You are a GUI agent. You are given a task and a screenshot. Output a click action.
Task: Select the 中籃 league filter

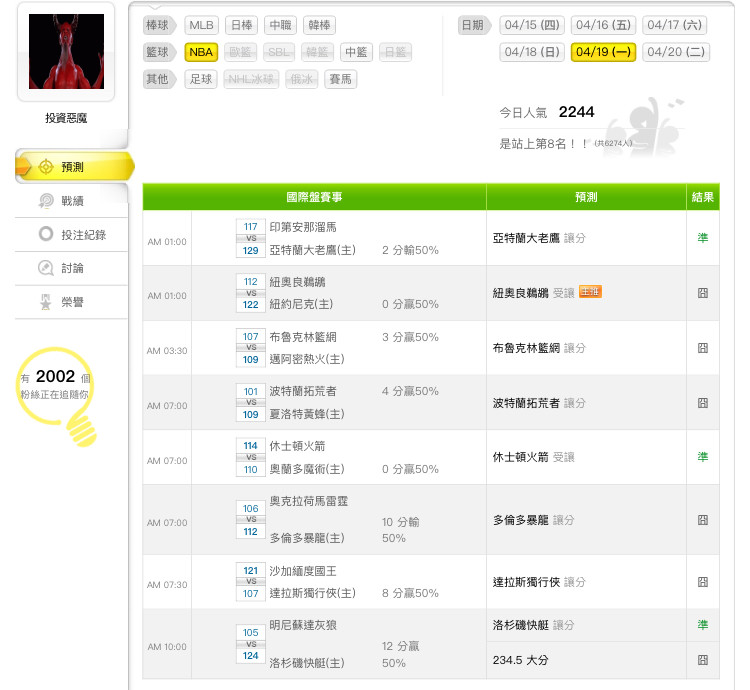[x=356, y=52]
